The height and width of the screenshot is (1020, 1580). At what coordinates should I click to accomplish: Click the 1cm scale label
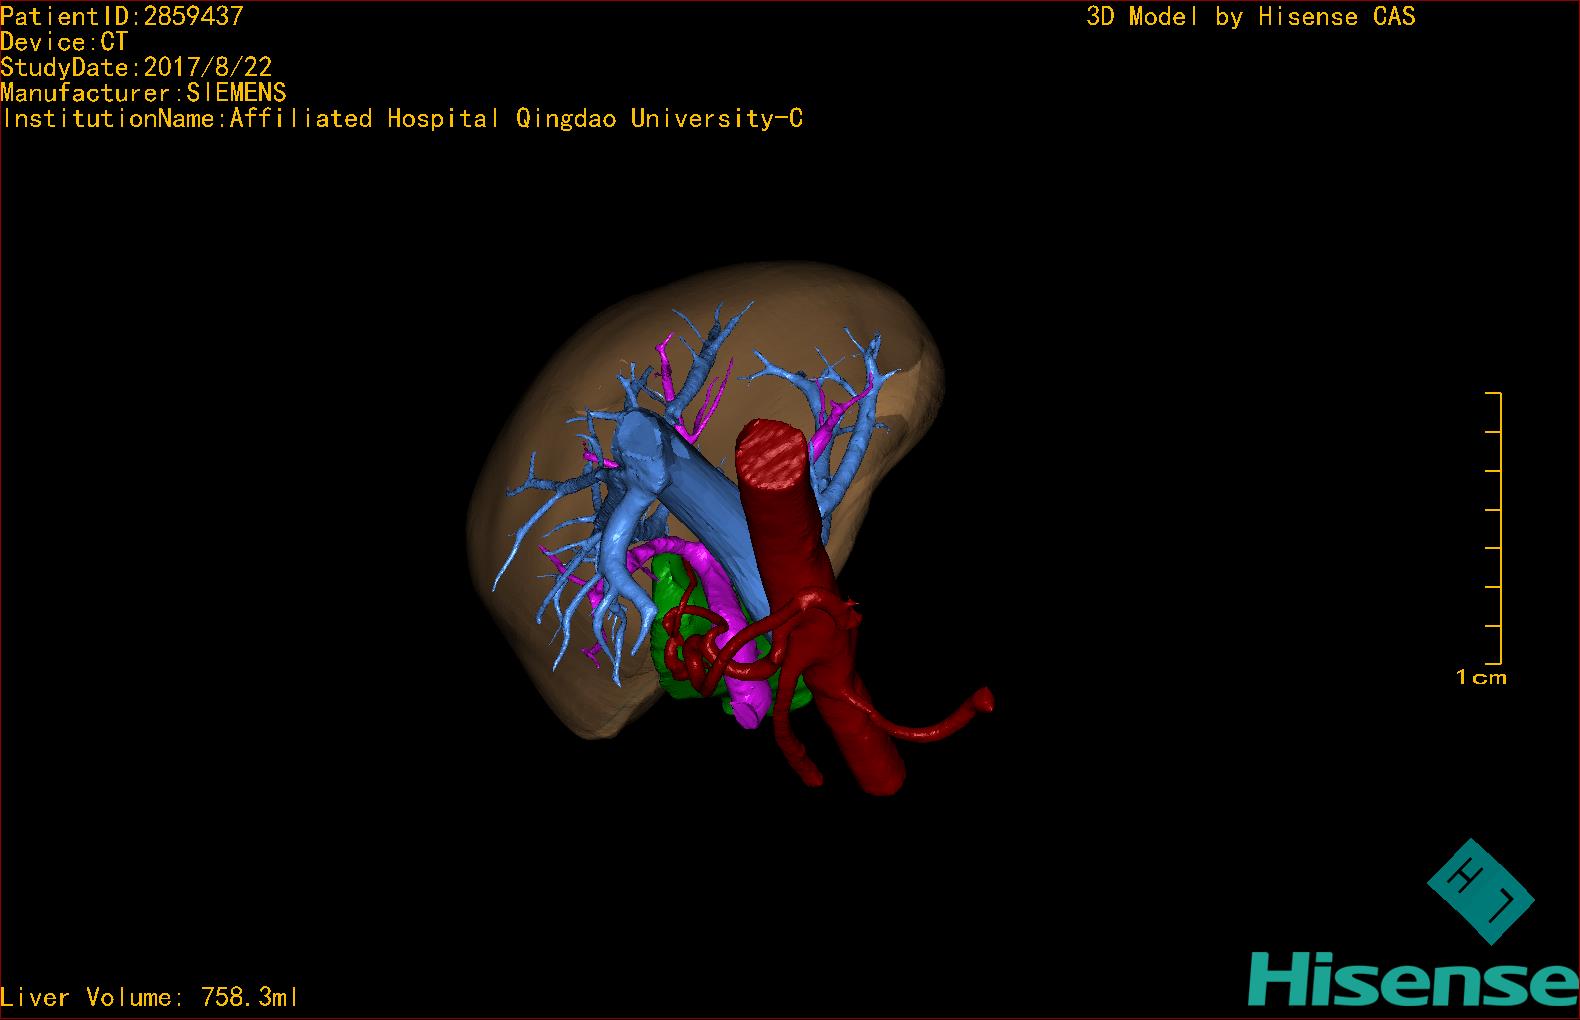pyautogui.click(x=1481, y=678)
